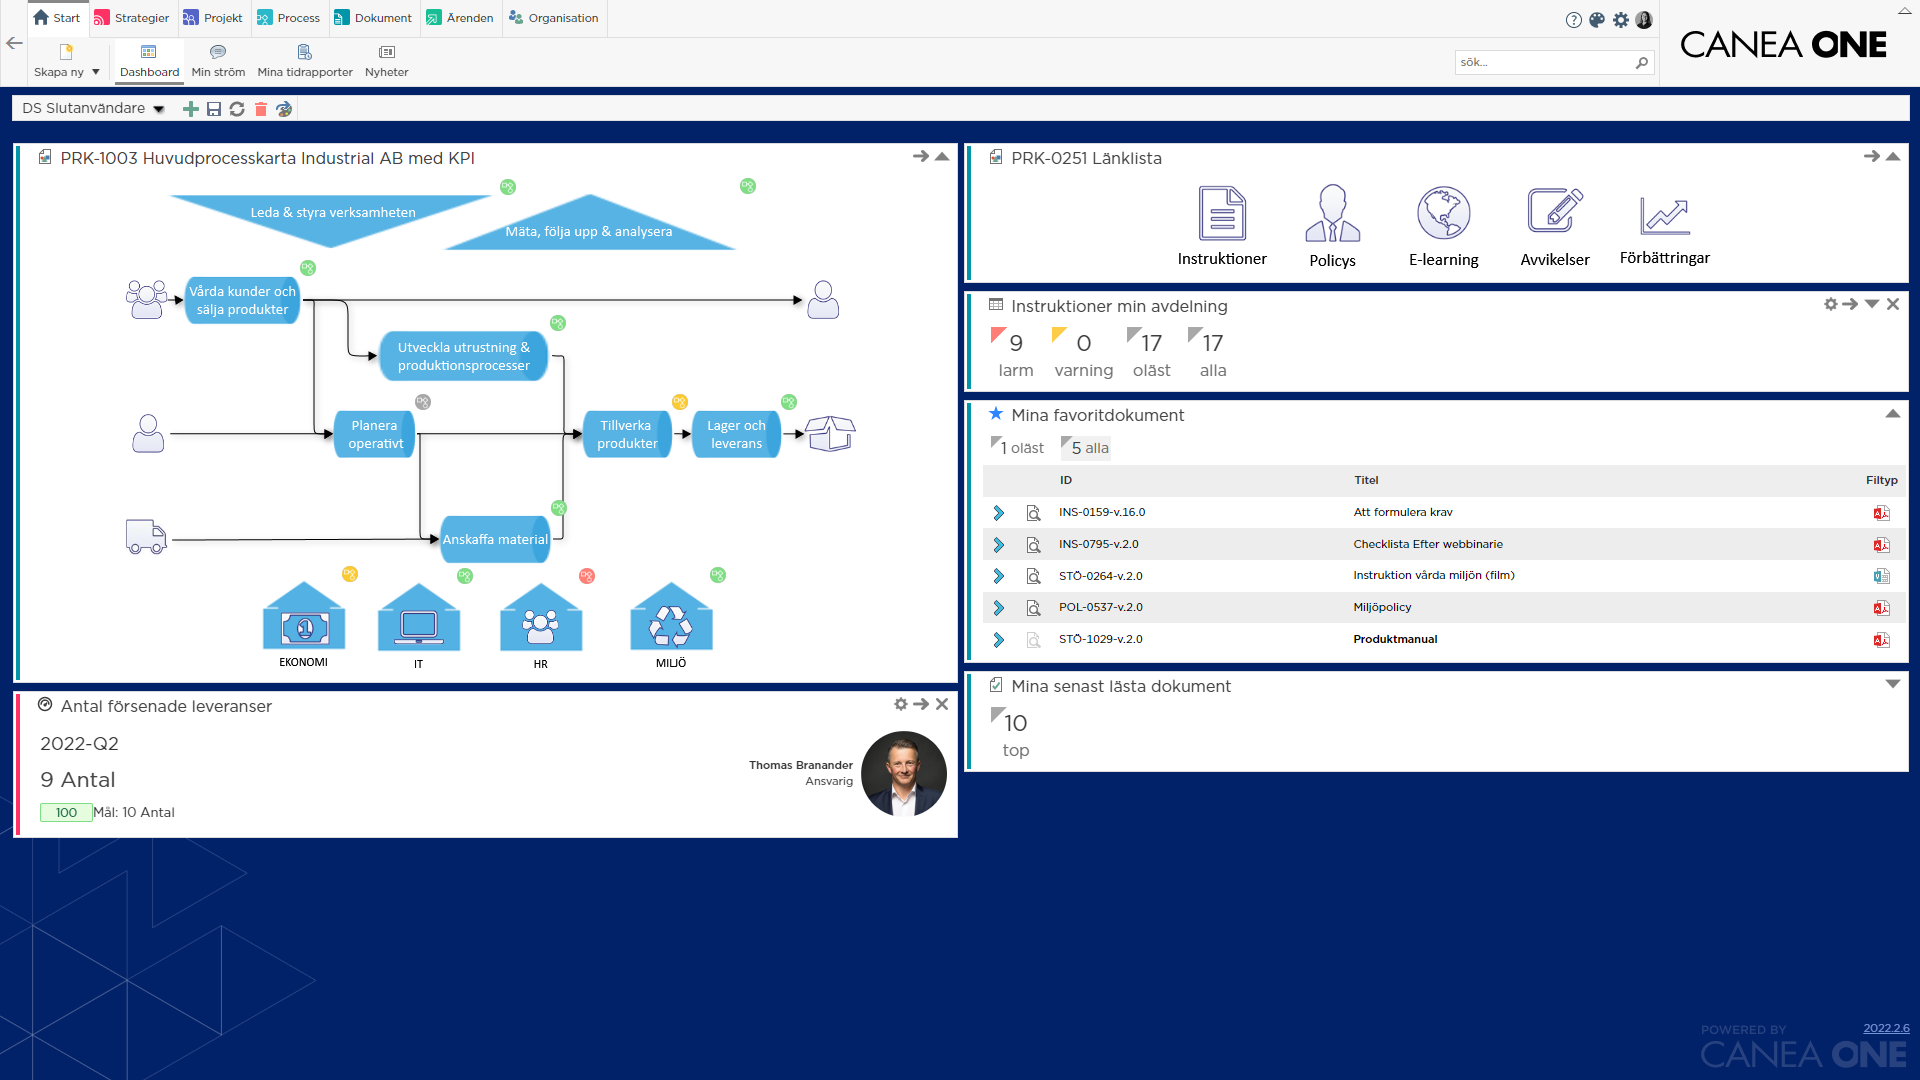Image resolution: width=1920 pixels, height=1080 pixels.
Task: Click the refresh dashboard icon
Action: tap(237, 109)
